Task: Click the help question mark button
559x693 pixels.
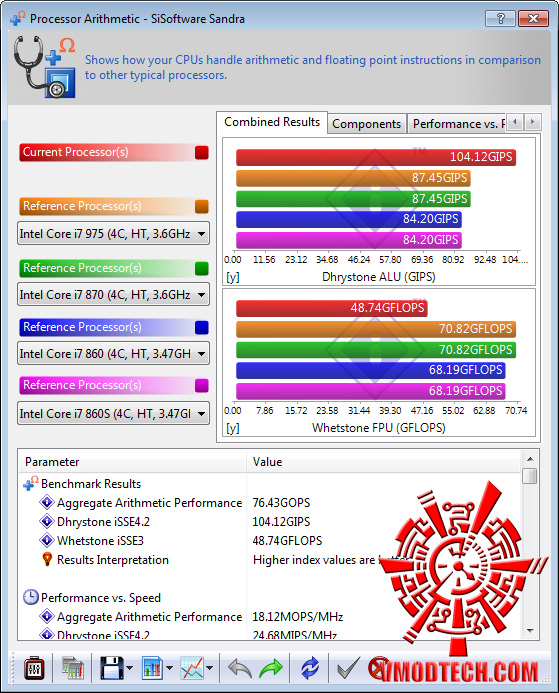Action: [500, 19]
